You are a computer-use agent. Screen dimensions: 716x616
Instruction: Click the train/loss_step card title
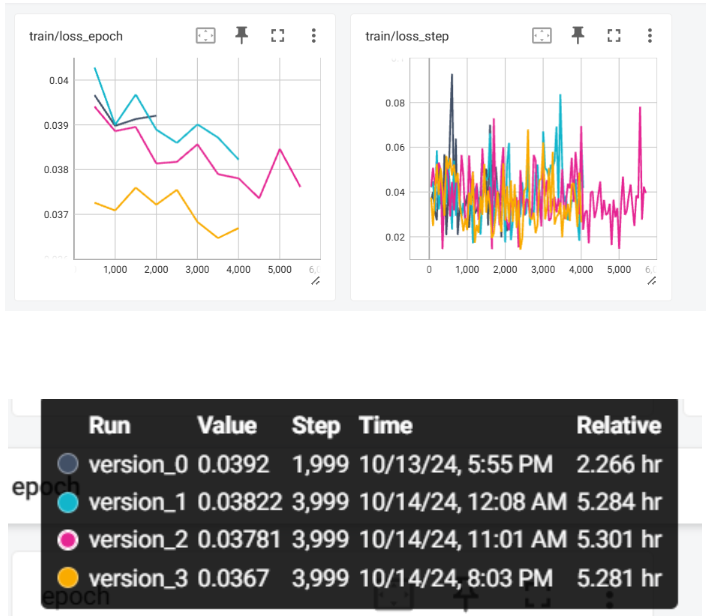(x=407, y=36)
